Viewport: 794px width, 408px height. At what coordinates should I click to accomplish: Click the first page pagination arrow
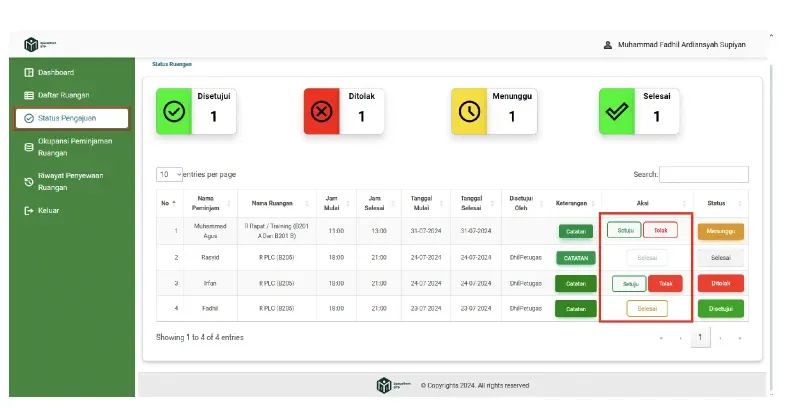(x=661, y=338)
